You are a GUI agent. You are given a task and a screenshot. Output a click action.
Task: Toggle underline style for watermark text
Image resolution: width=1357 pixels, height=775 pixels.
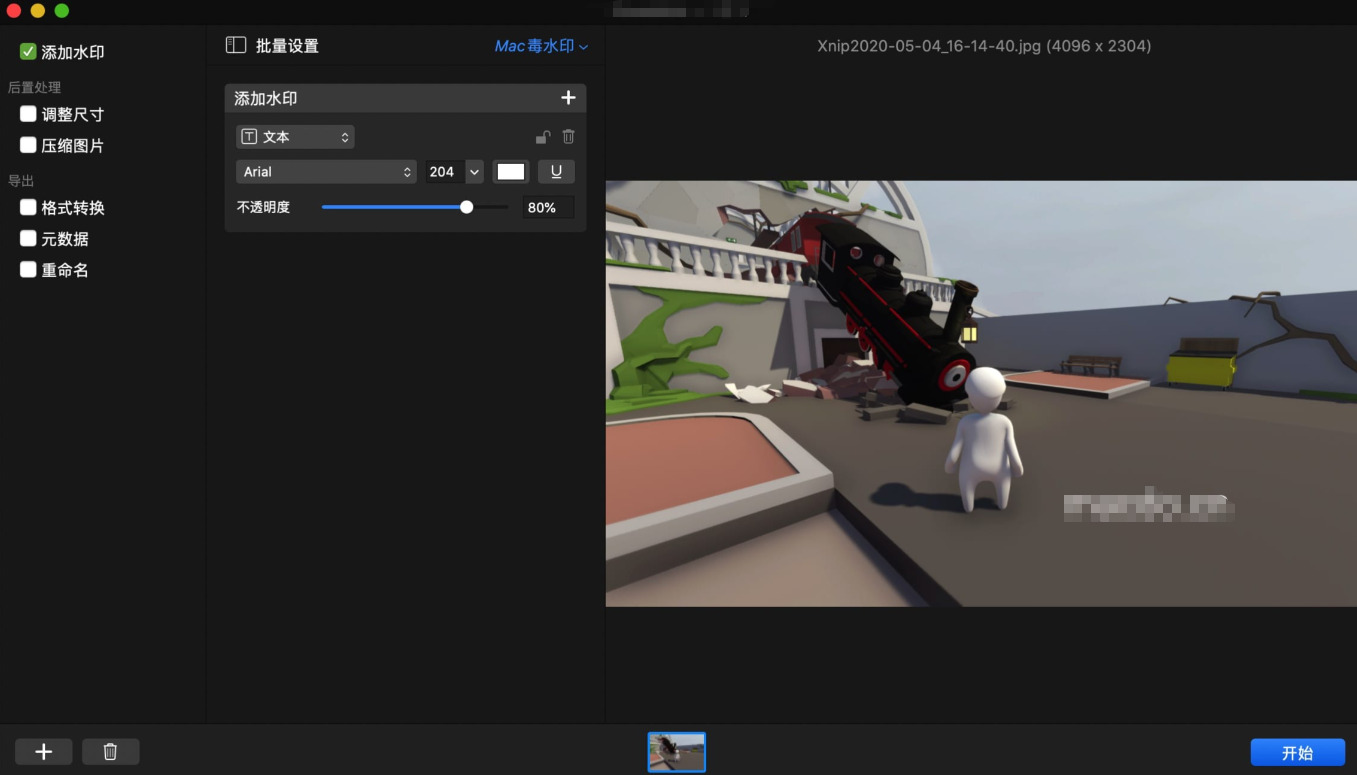point(556,172)
